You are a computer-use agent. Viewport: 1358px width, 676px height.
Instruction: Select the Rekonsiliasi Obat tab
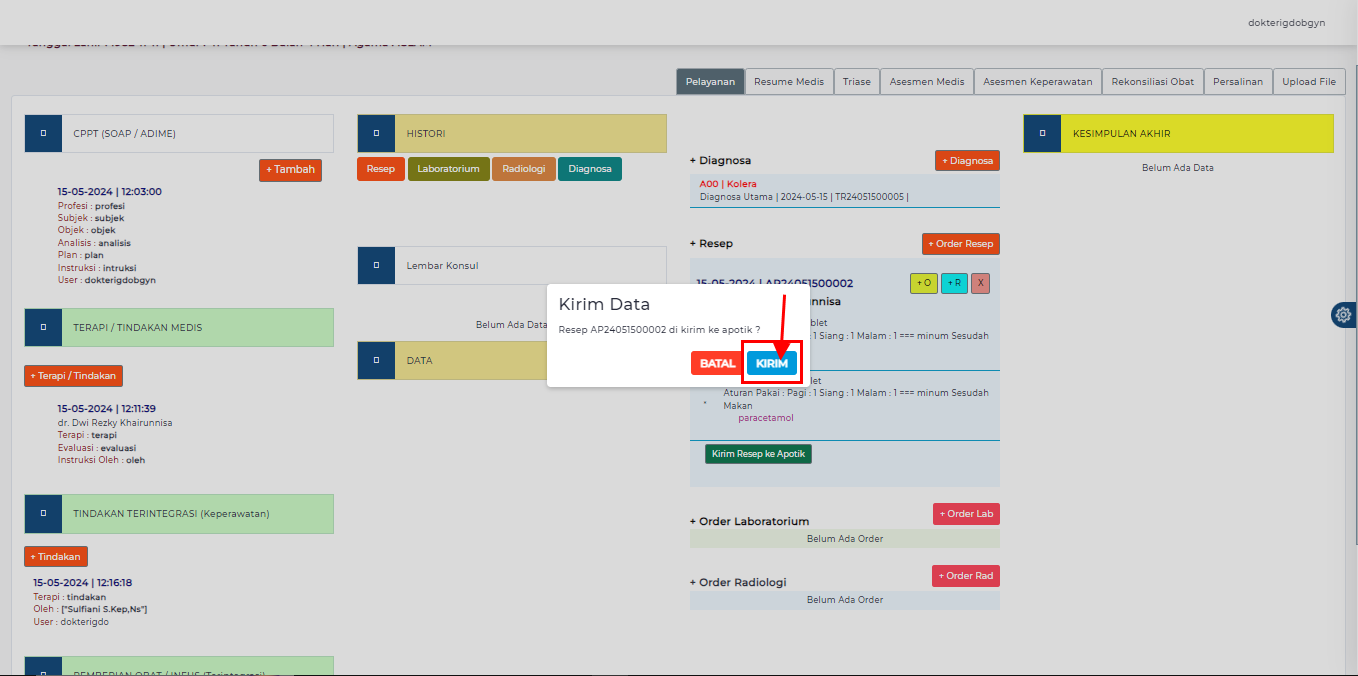coord(1152,82)
